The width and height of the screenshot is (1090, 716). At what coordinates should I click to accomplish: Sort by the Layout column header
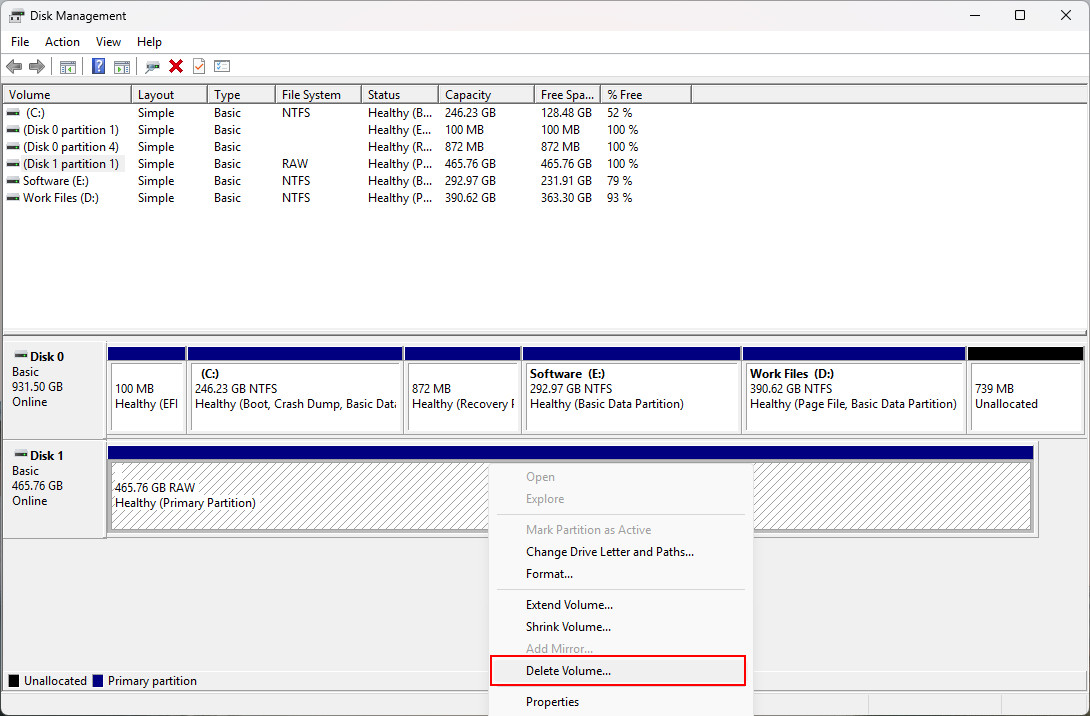coord(169,95)
